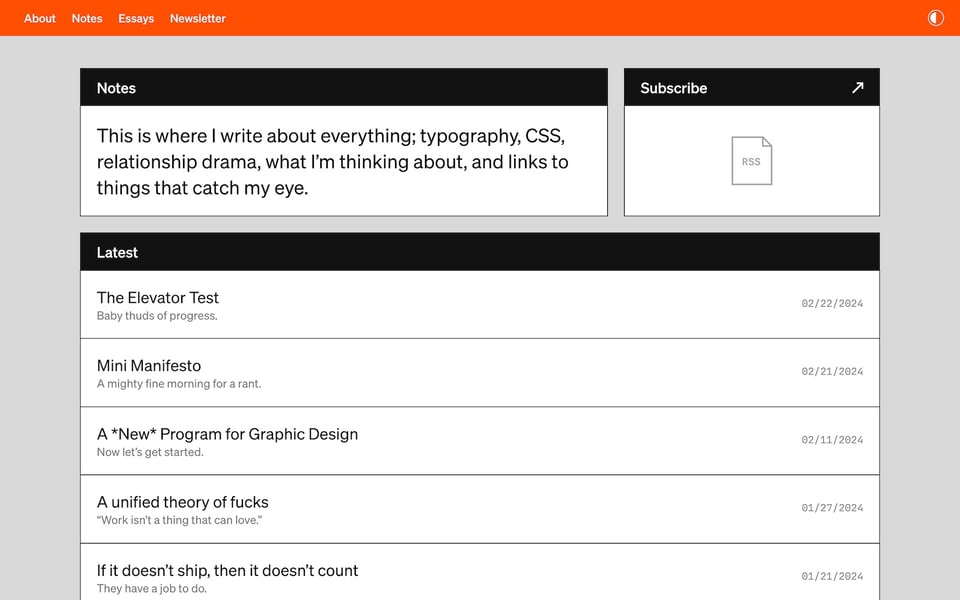960x600 pixels.
Task: Read The Elevator Test note
Action: (158, 297)
